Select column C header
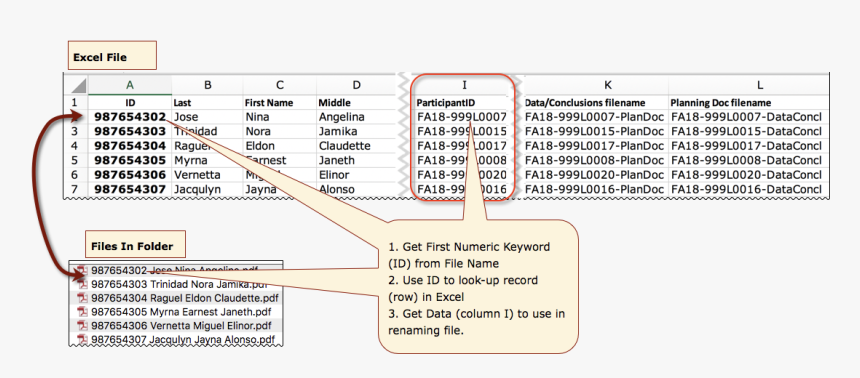Image resolution: width=860 pixels, height=378 pixels. (x=280, y=84)
